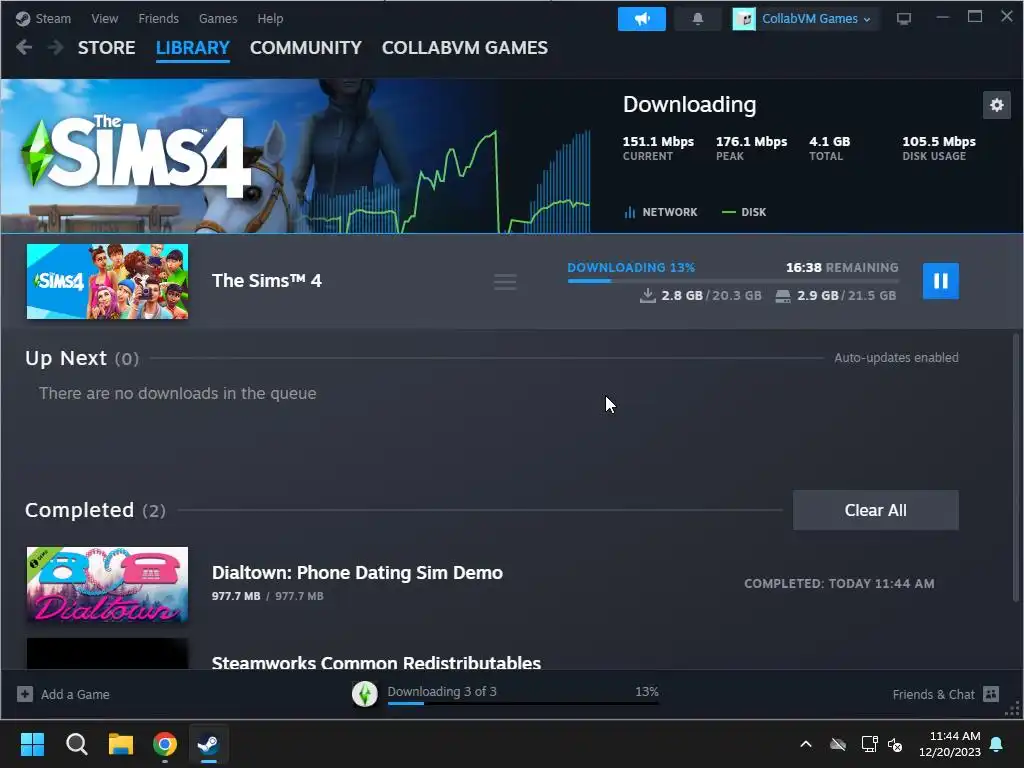Open the Help menu
Viewport: 1024px width, 768px height.
point(270,18)
